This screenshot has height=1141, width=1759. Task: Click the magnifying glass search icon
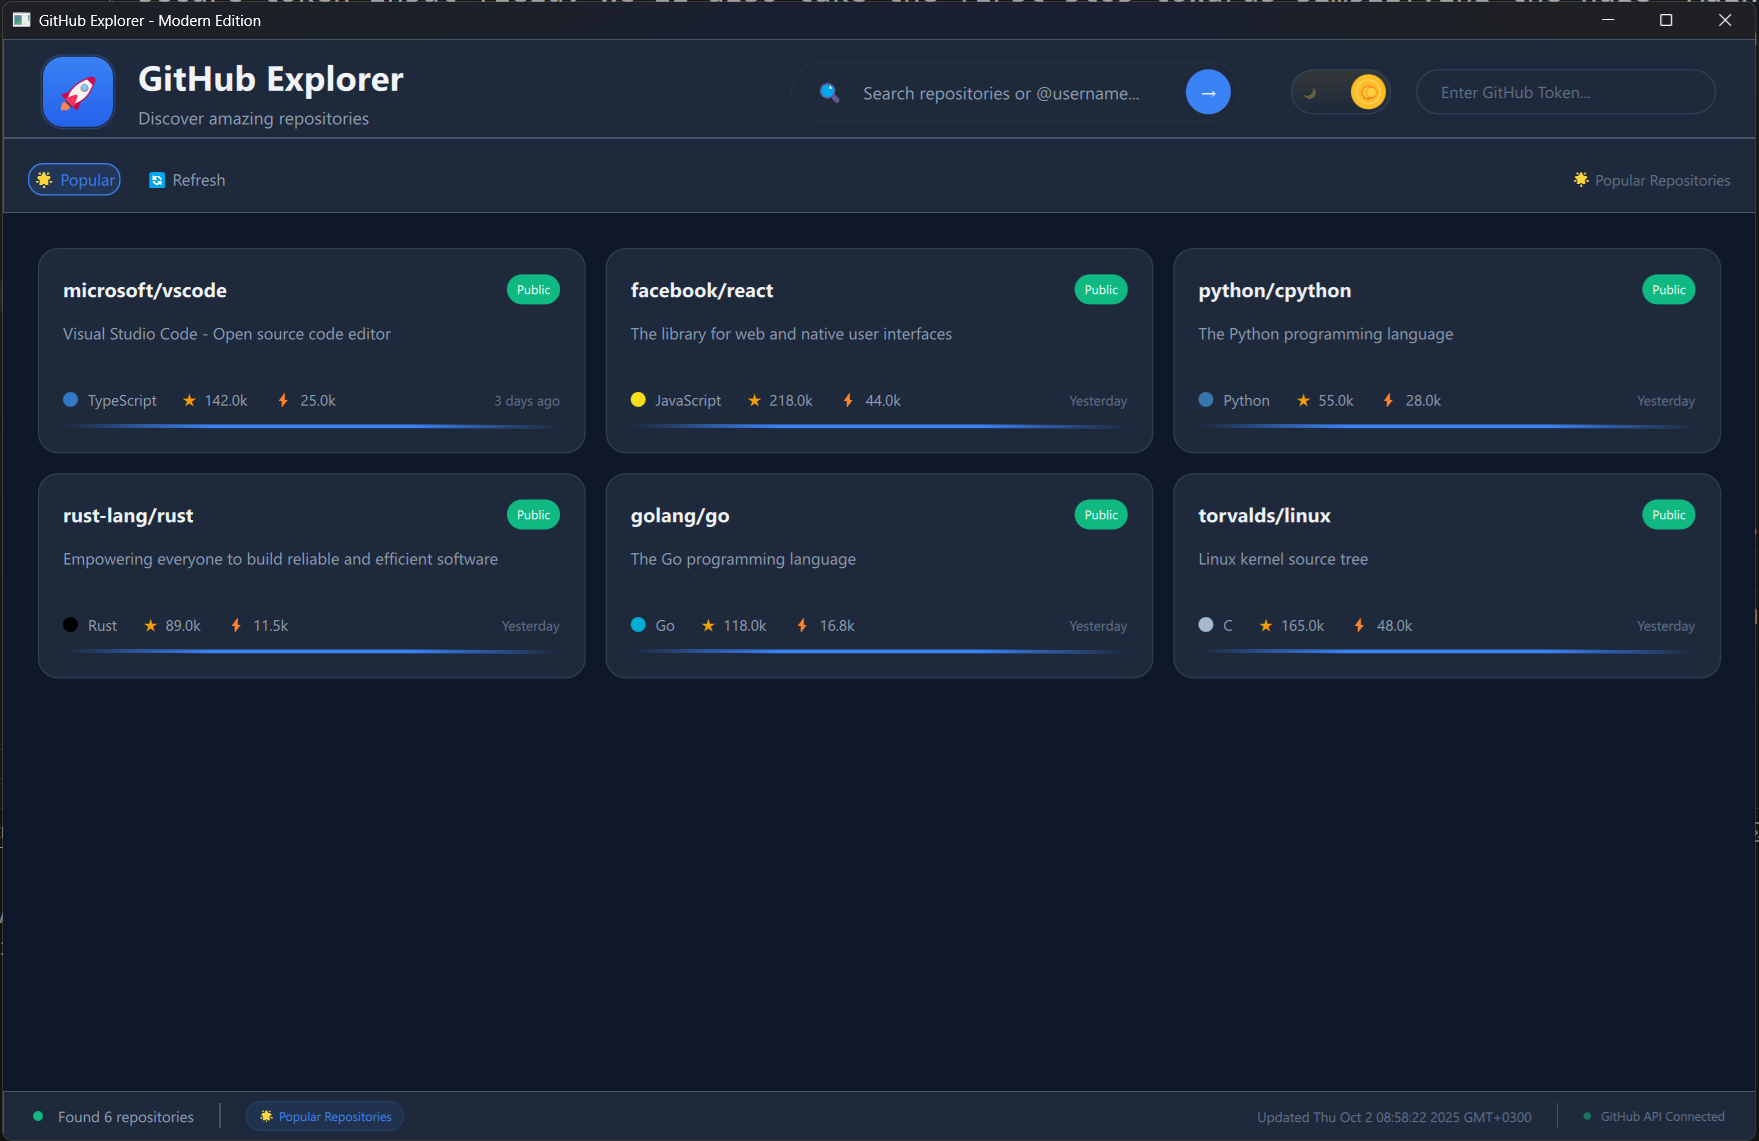click(x=828, y=92)
